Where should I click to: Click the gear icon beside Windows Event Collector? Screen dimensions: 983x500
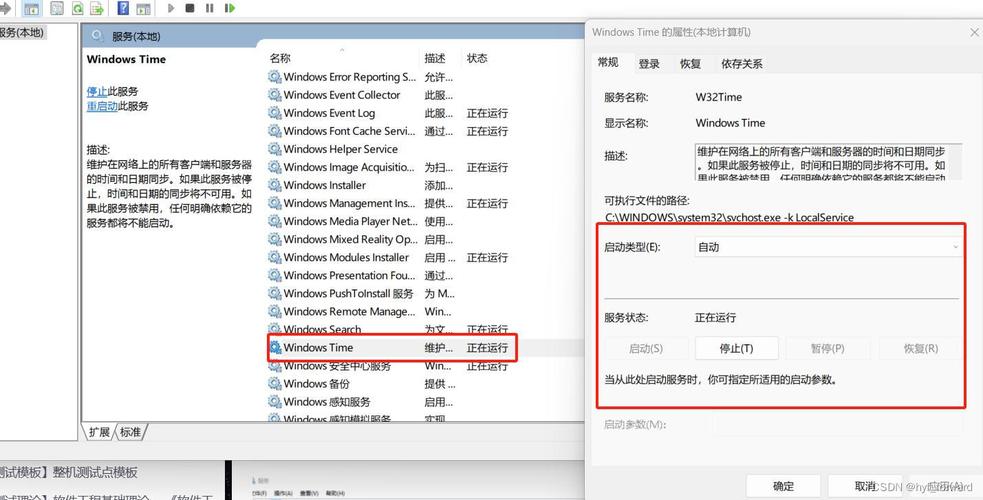[275, 95]
